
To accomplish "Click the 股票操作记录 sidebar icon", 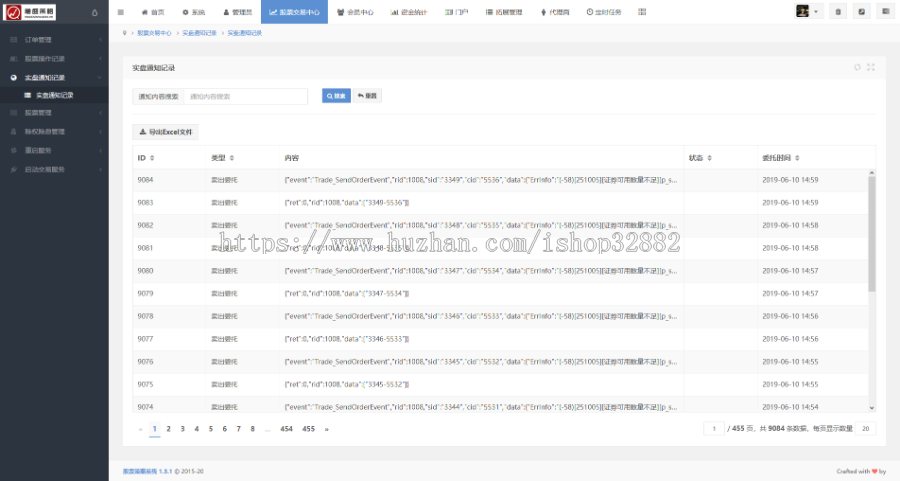I will (14, 59).
